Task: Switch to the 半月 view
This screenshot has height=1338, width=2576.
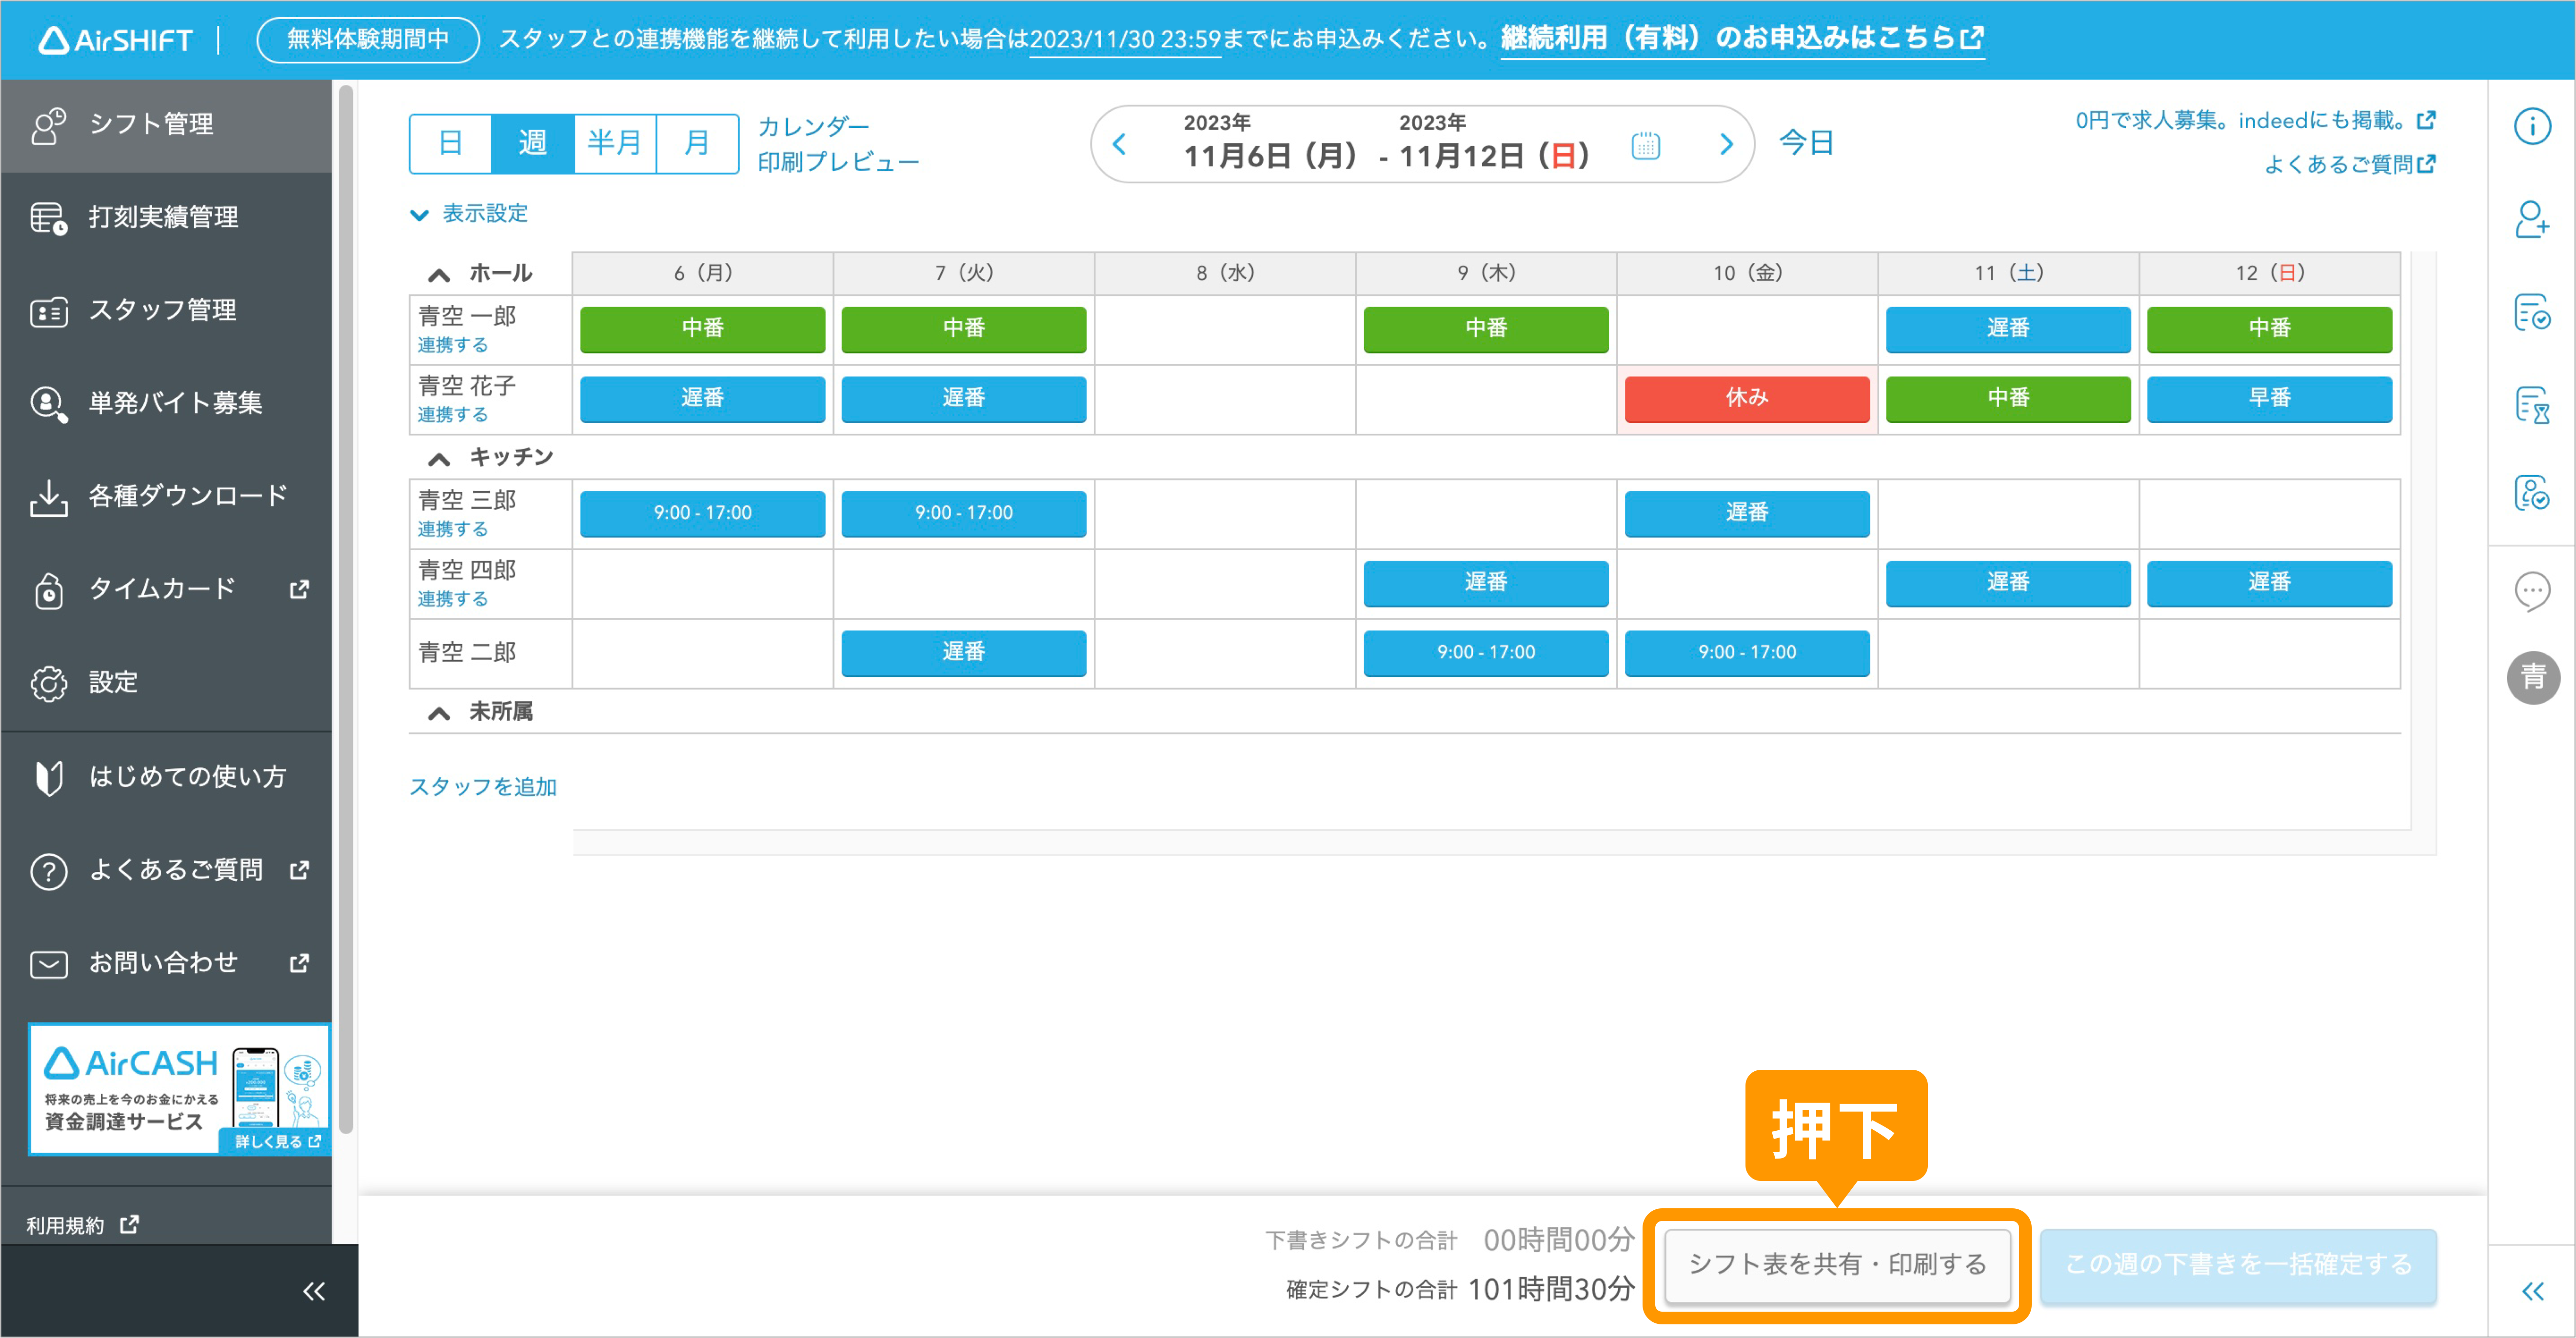Action: point(614,143)
